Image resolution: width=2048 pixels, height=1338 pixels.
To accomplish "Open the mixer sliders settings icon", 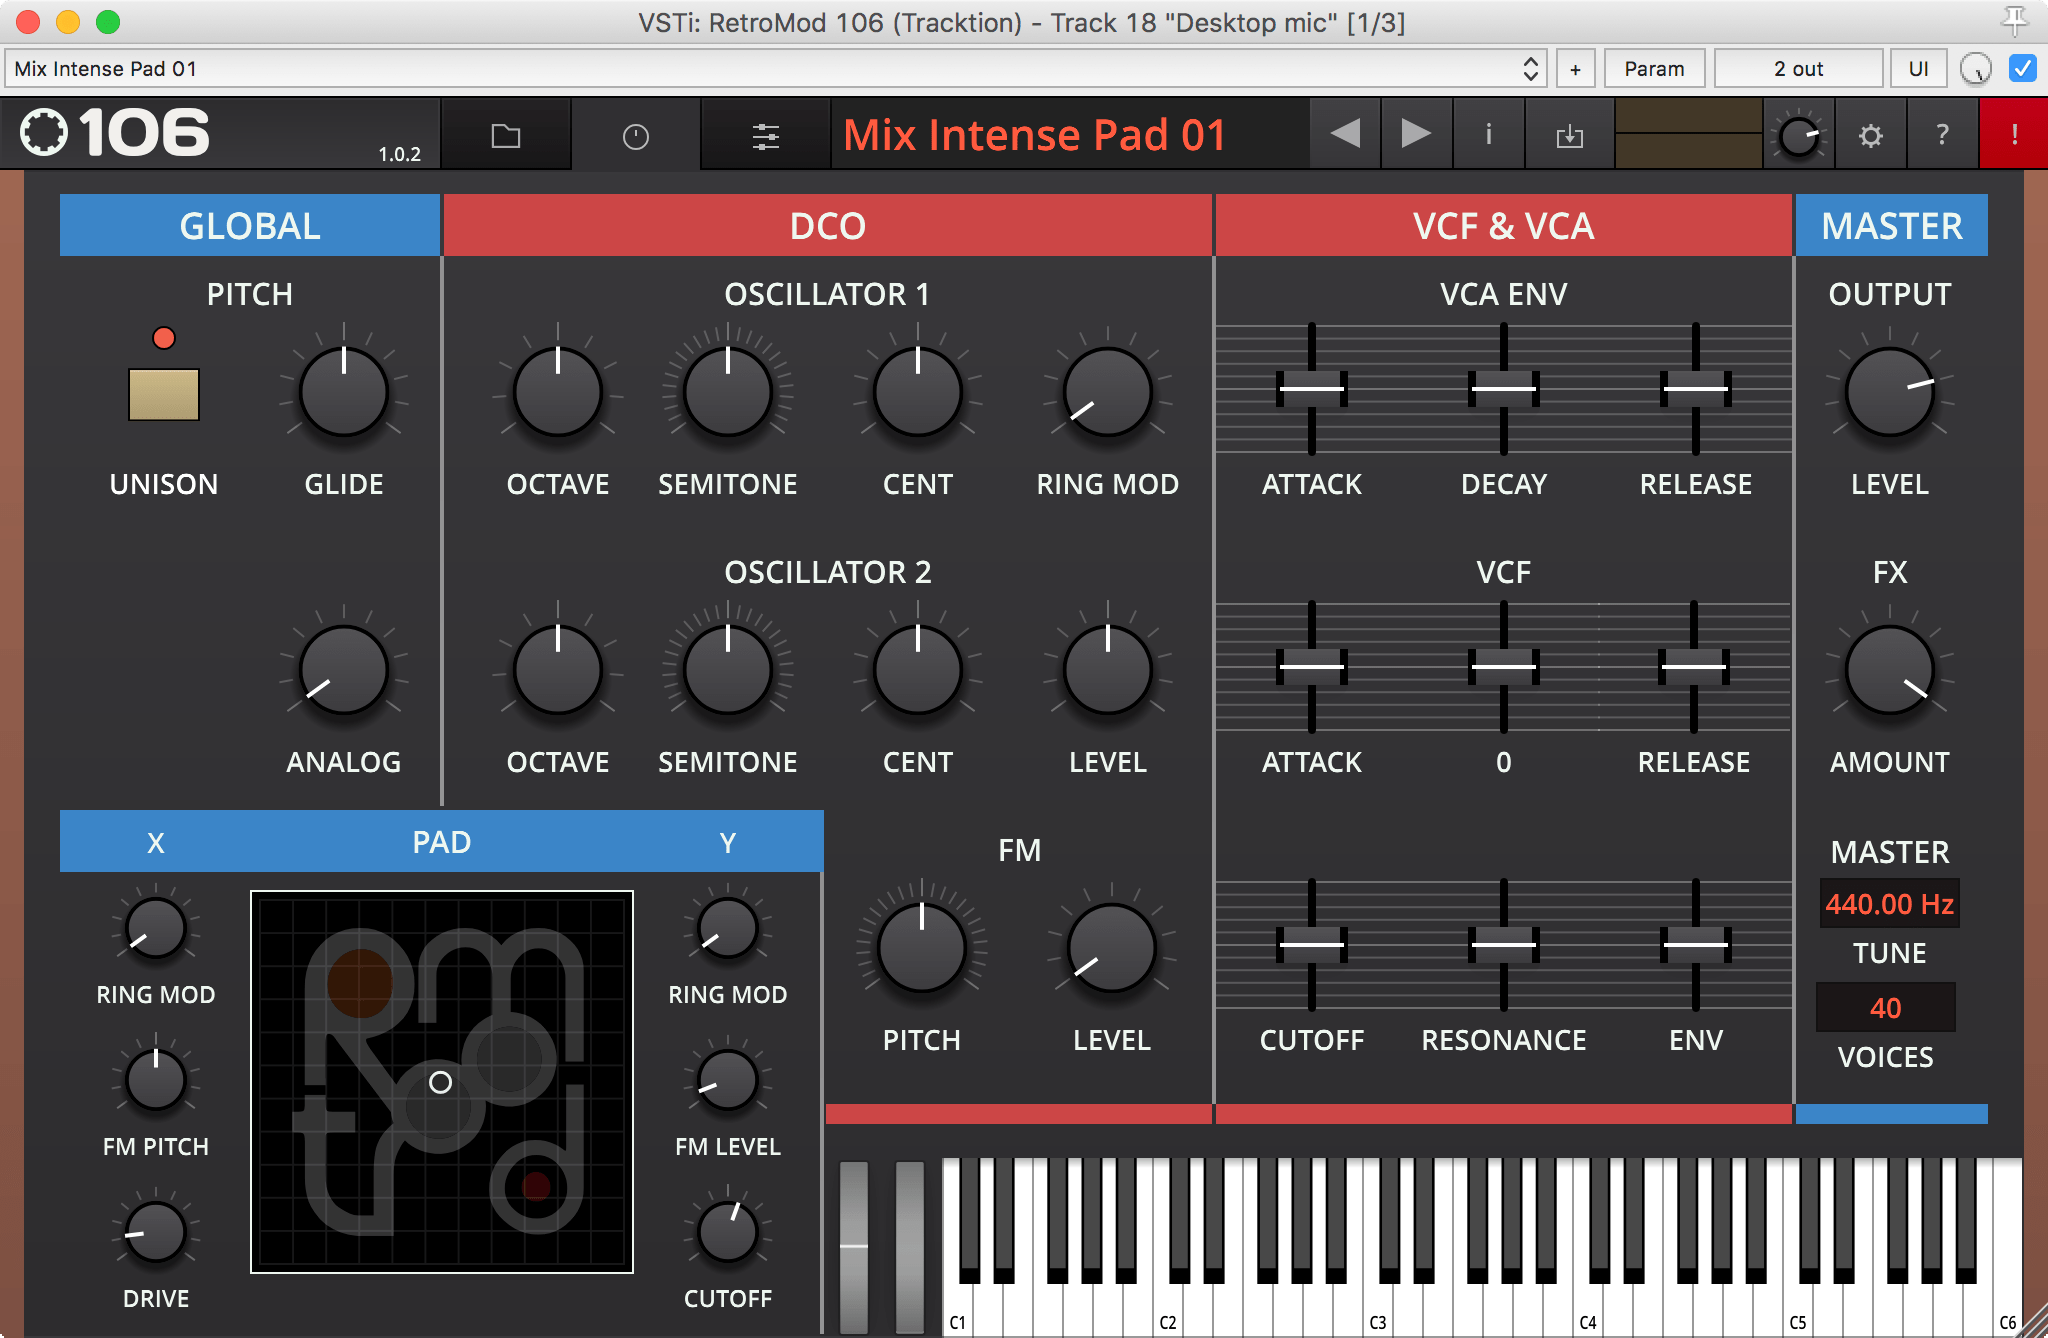I will pyautogui.click(x=766, y=135).
